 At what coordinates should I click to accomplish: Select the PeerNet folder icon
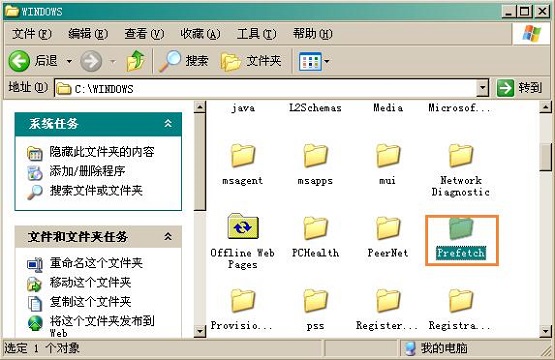pyautogui.click(x=388, y=228)
